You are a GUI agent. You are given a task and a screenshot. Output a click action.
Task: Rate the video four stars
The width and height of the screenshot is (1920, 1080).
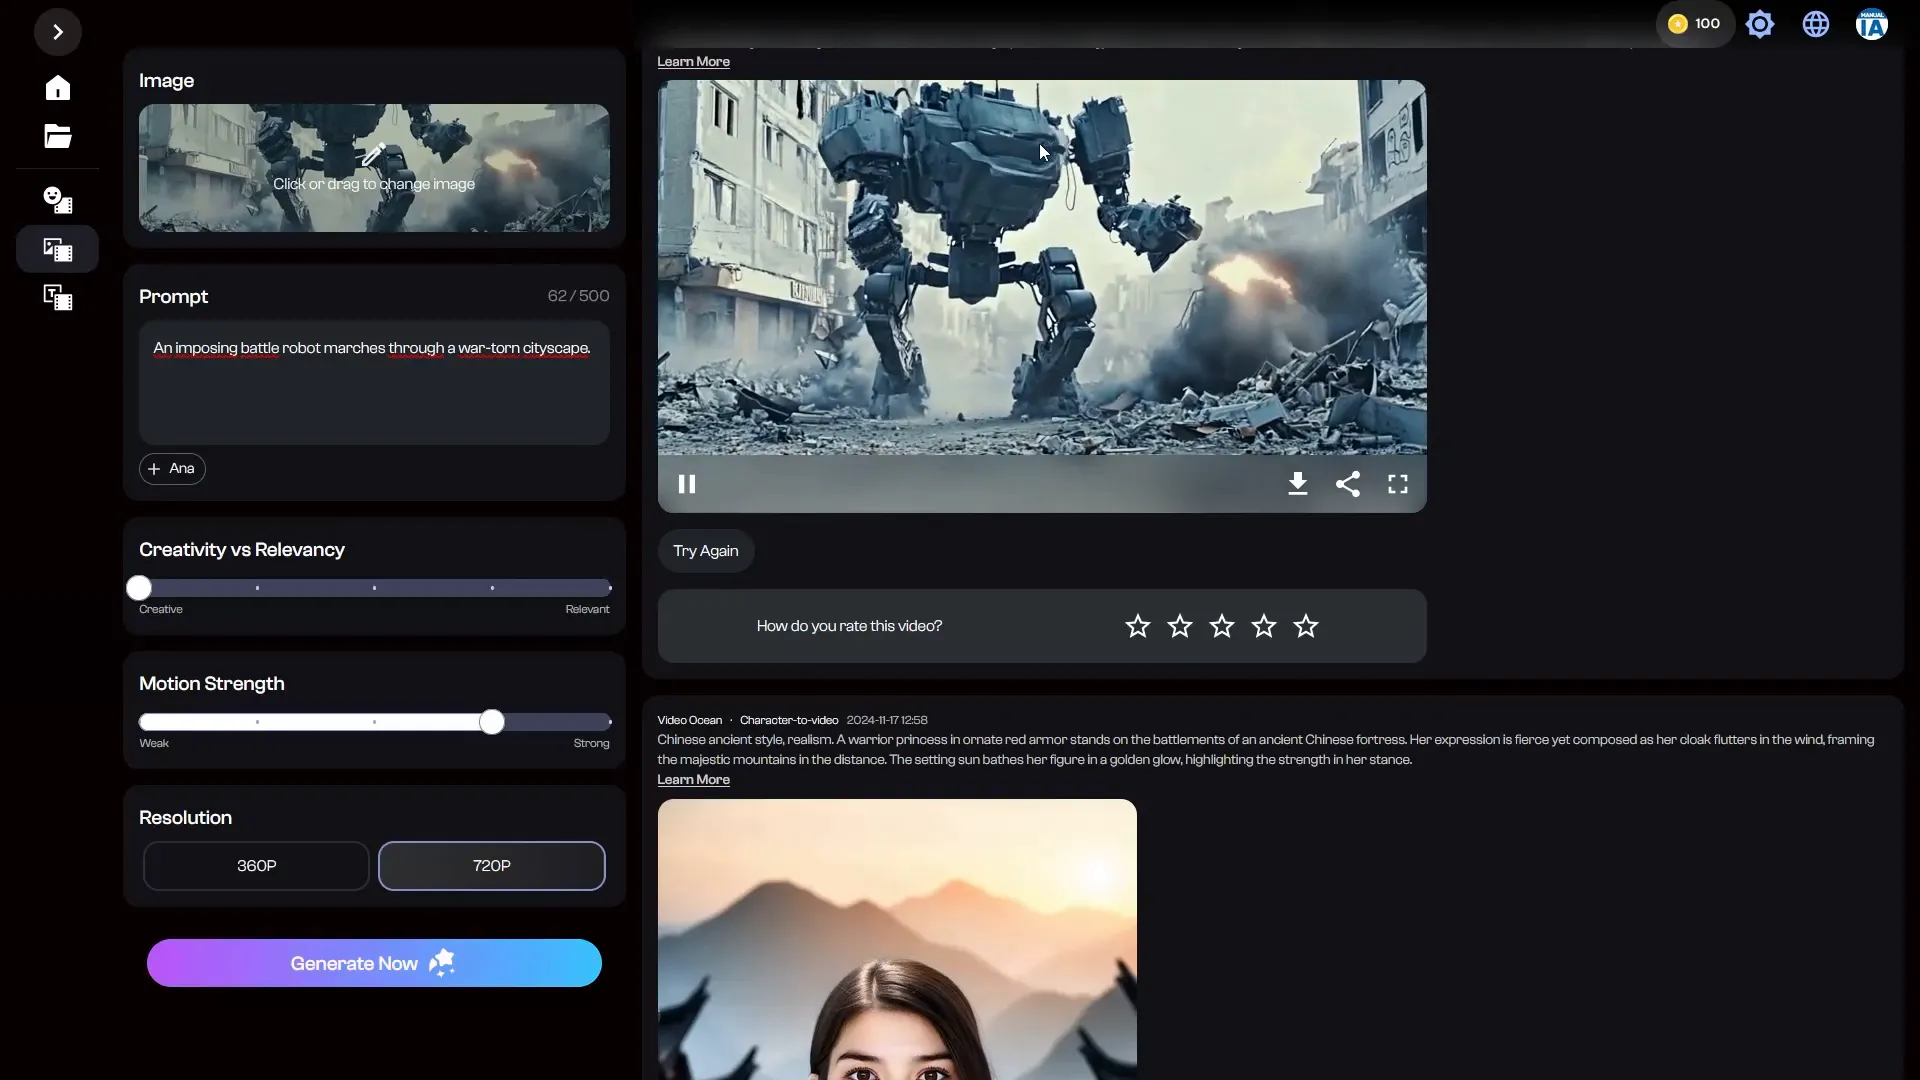point(1264,626)
